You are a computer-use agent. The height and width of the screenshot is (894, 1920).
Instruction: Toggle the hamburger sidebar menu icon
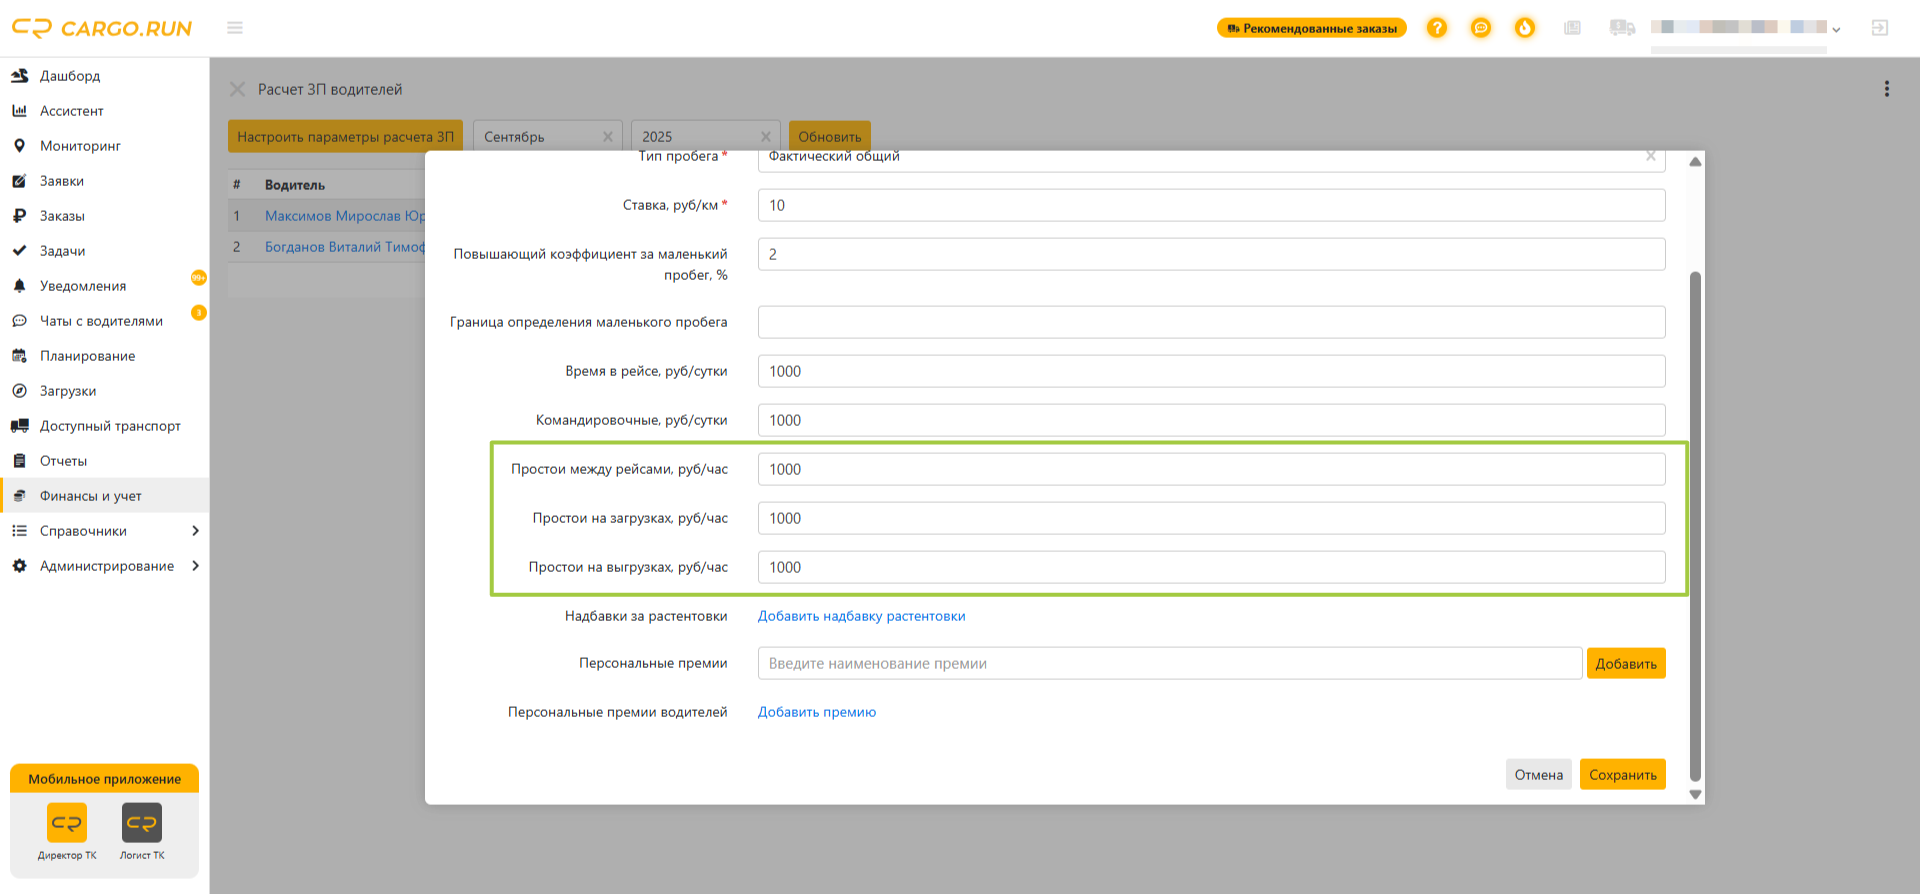(x=235, y=28)
